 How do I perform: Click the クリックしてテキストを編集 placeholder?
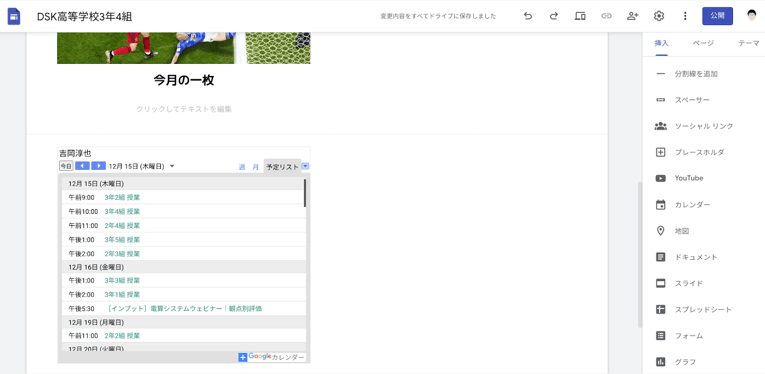[184, 109]
